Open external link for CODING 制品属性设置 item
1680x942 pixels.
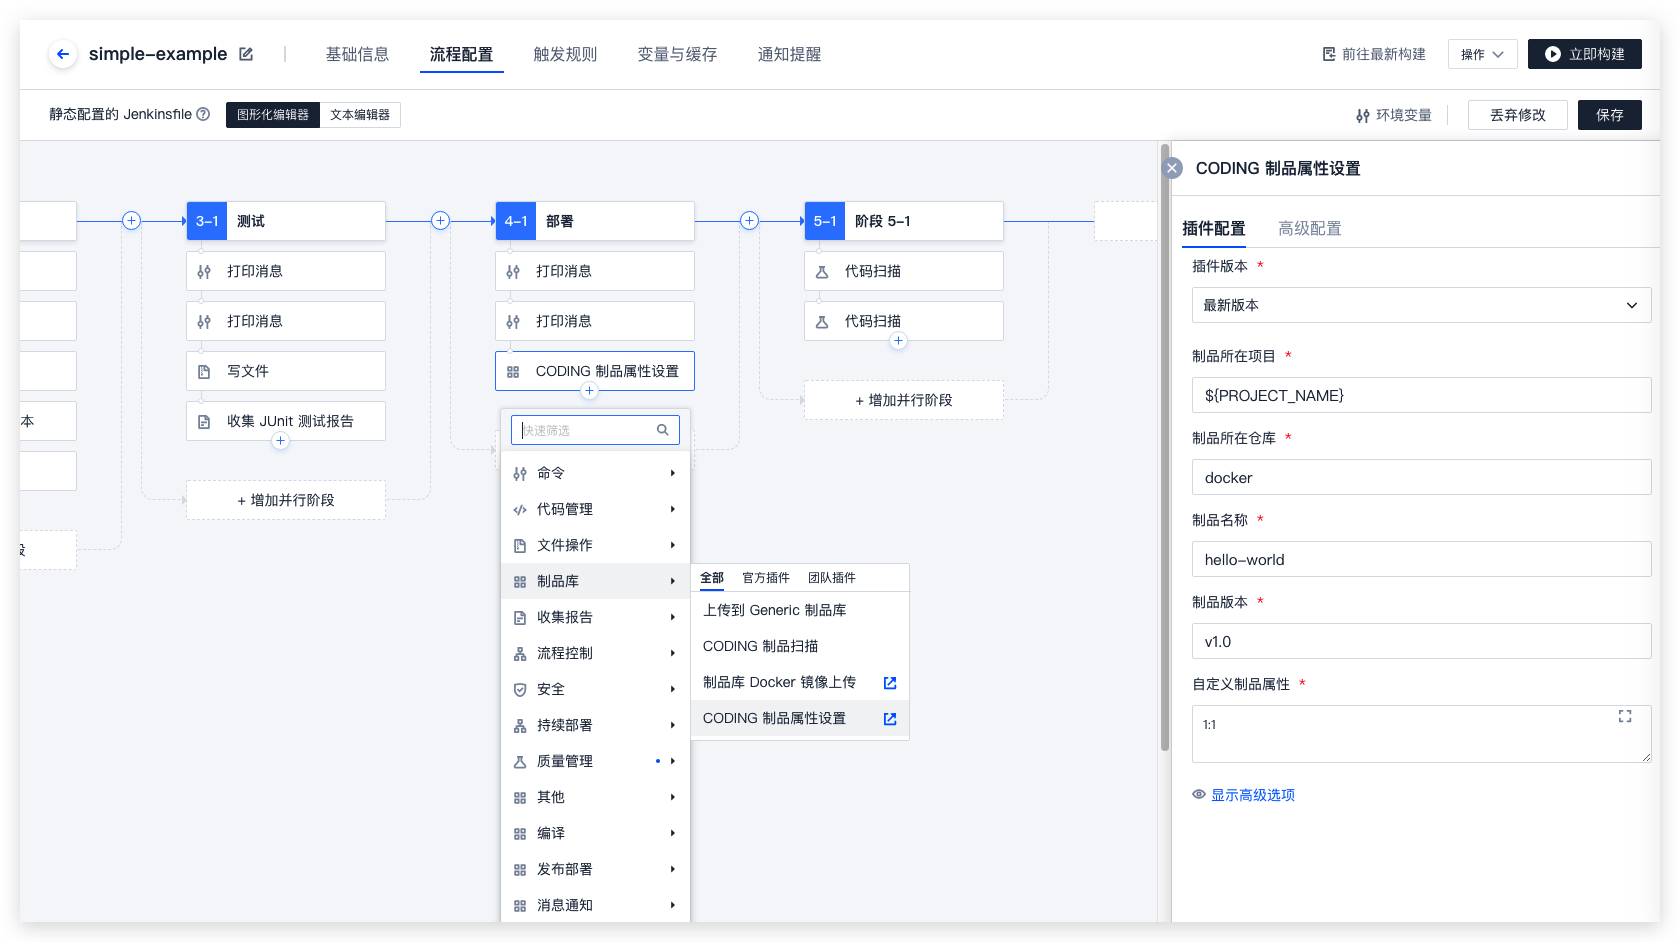pos(890,719)
